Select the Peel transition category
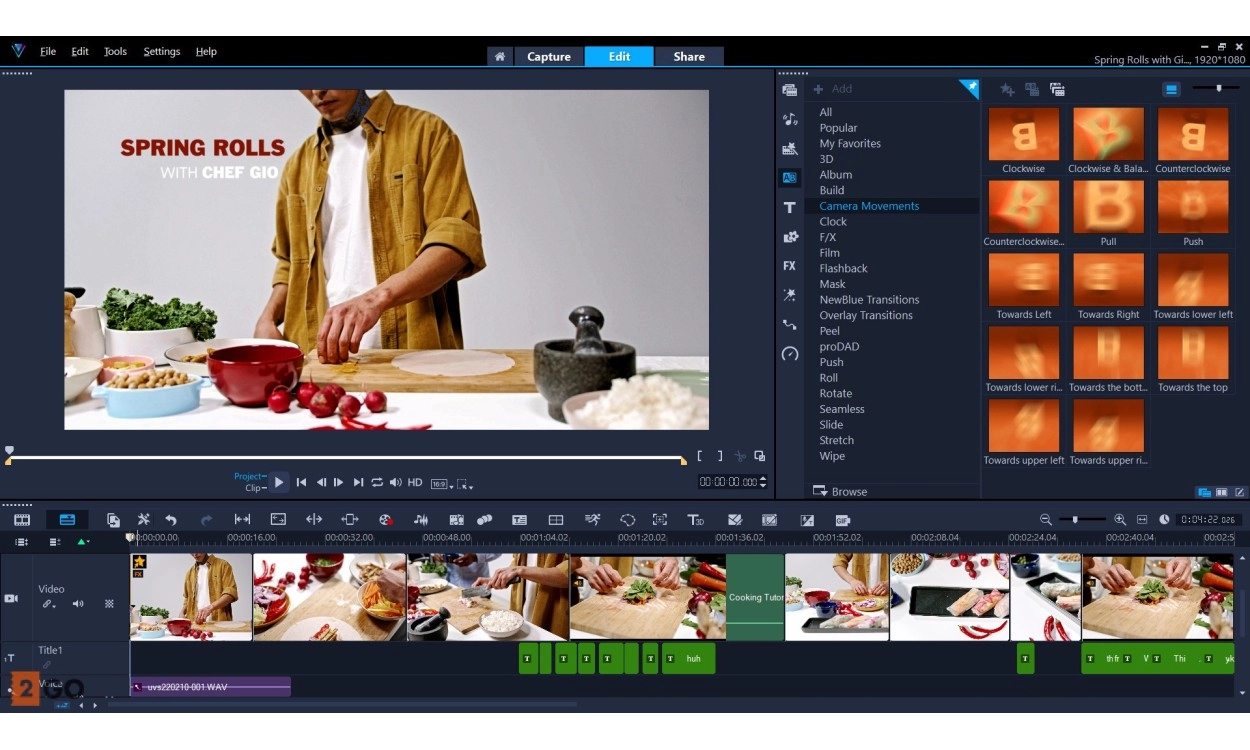 (x=830, y=331)
